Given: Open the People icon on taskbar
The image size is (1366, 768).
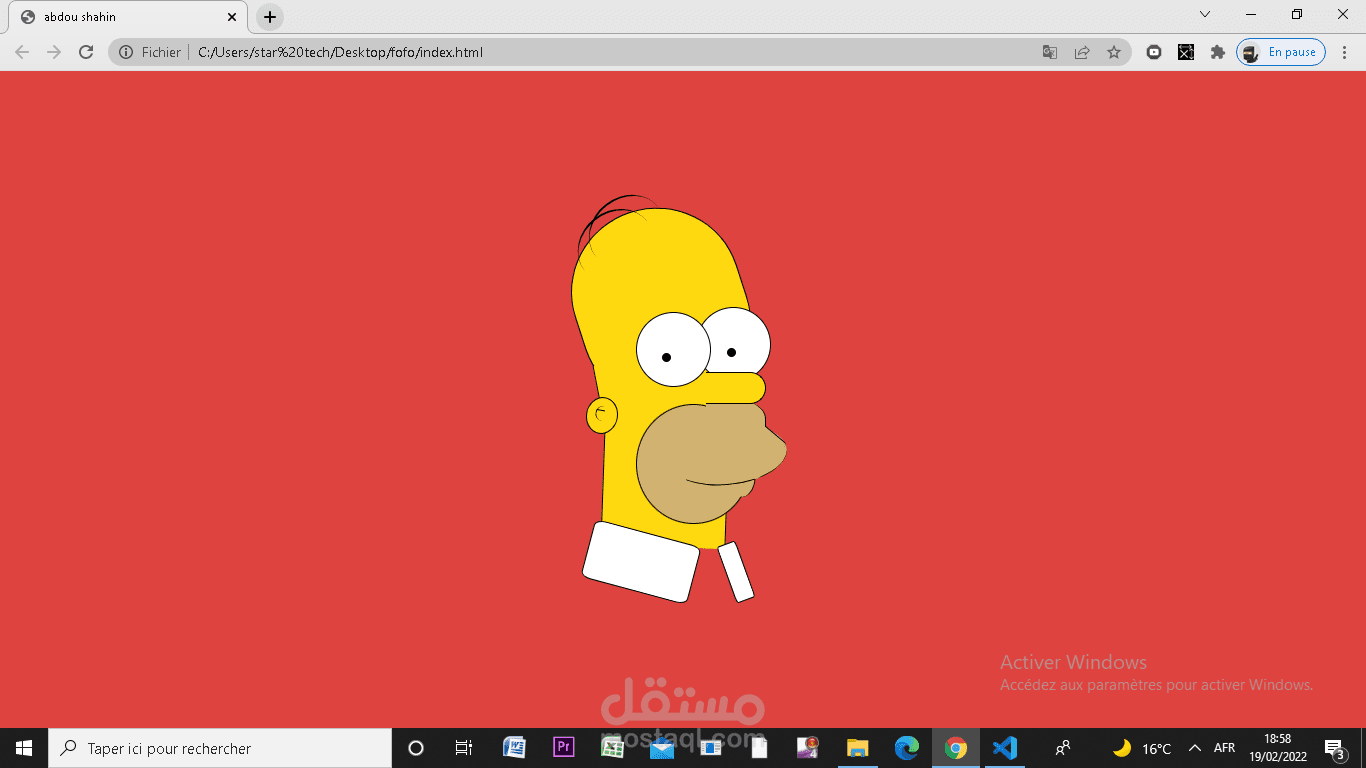Looking at the screenshot, I should [1063, 748].
